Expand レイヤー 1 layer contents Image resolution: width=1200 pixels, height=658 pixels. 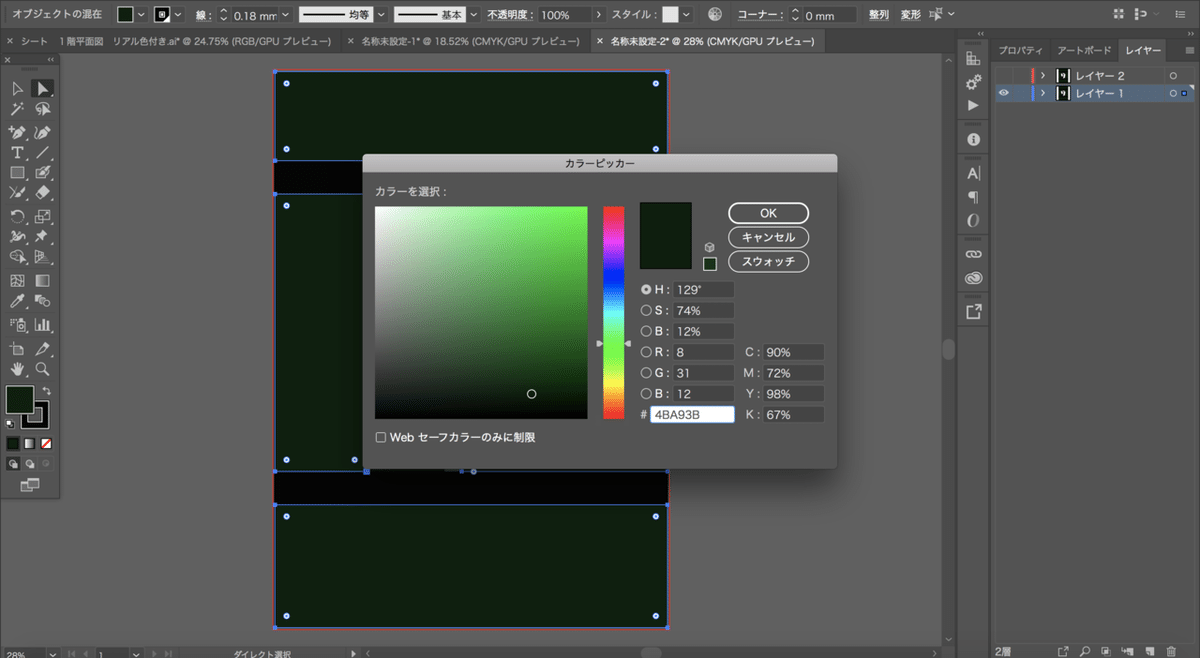click(1043, 94)
